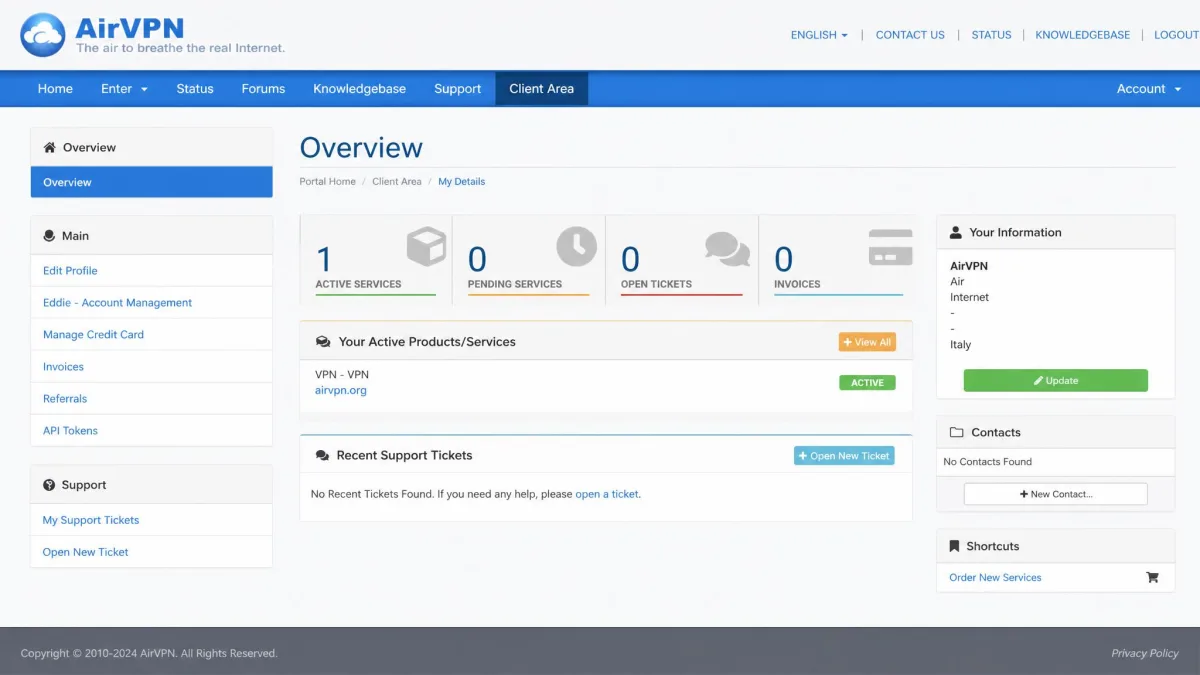Click the 'open a ticket' inline link

pyautogui.click(x=607, y=494)
